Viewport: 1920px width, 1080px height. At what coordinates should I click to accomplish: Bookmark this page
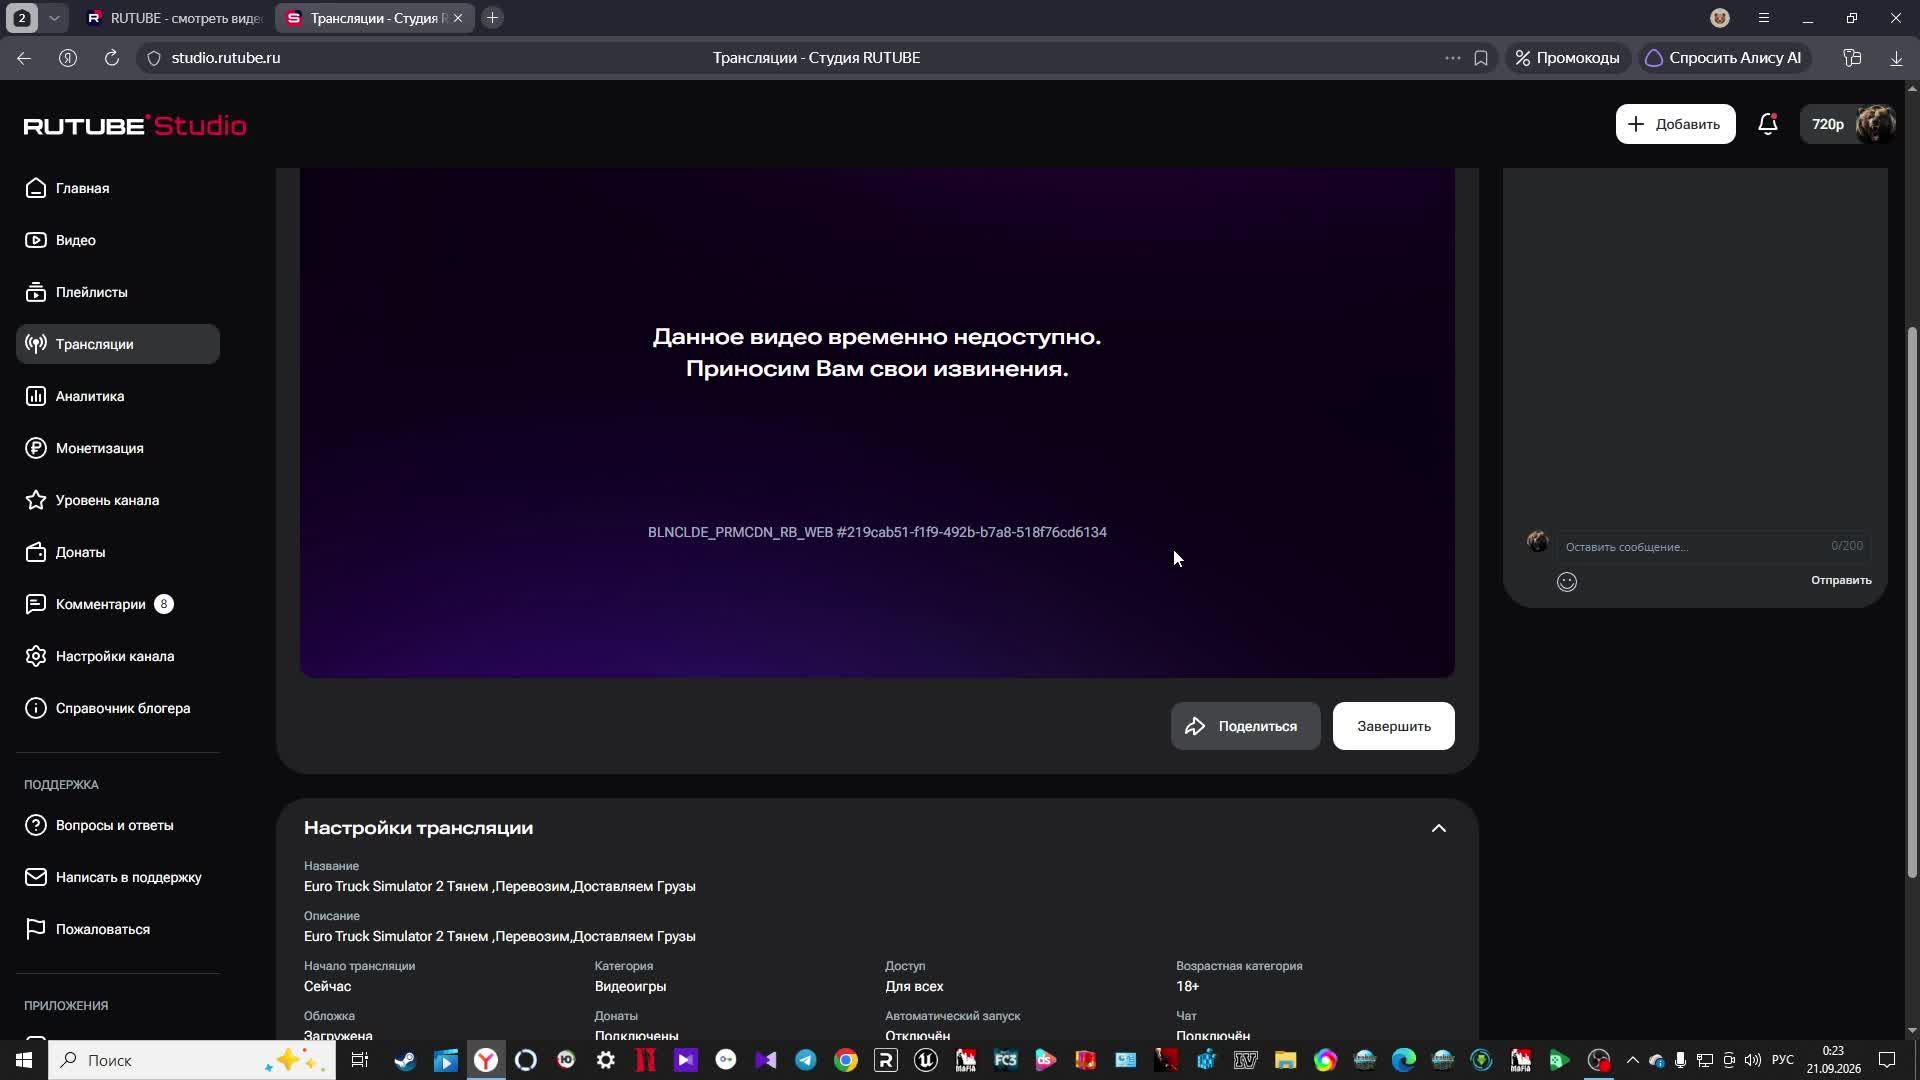[1481, 58]
